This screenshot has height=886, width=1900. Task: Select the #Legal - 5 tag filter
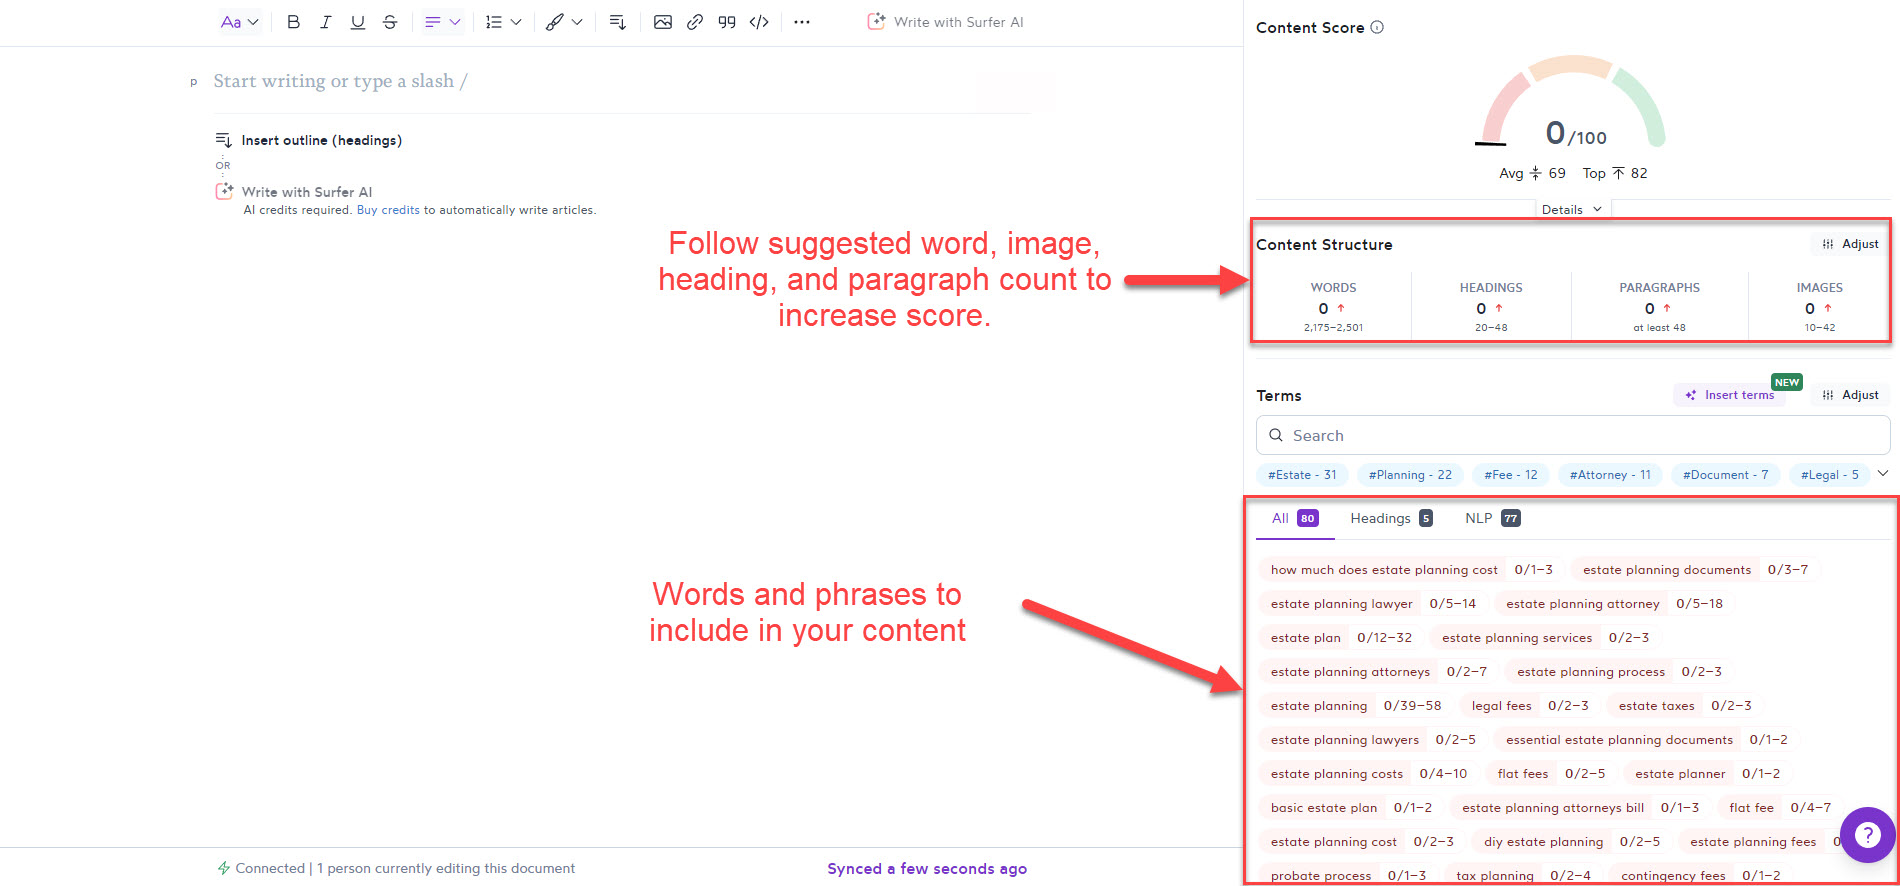[x=1829, y=475]
